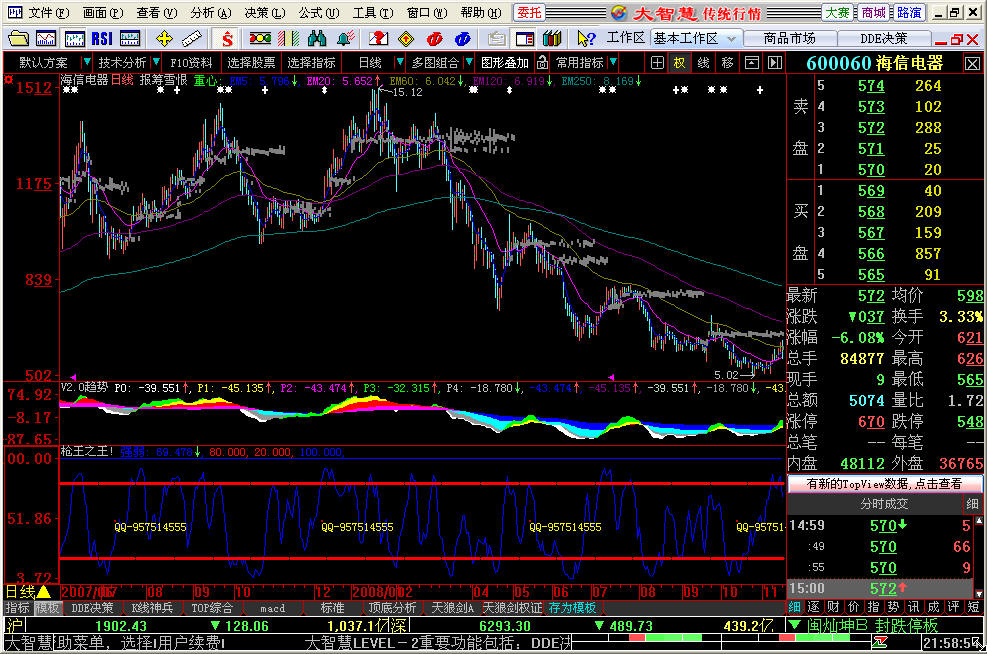Select the macd indicator tab
Image resolution: width=987 pixels, height=654 pixels.
[273, 608]
